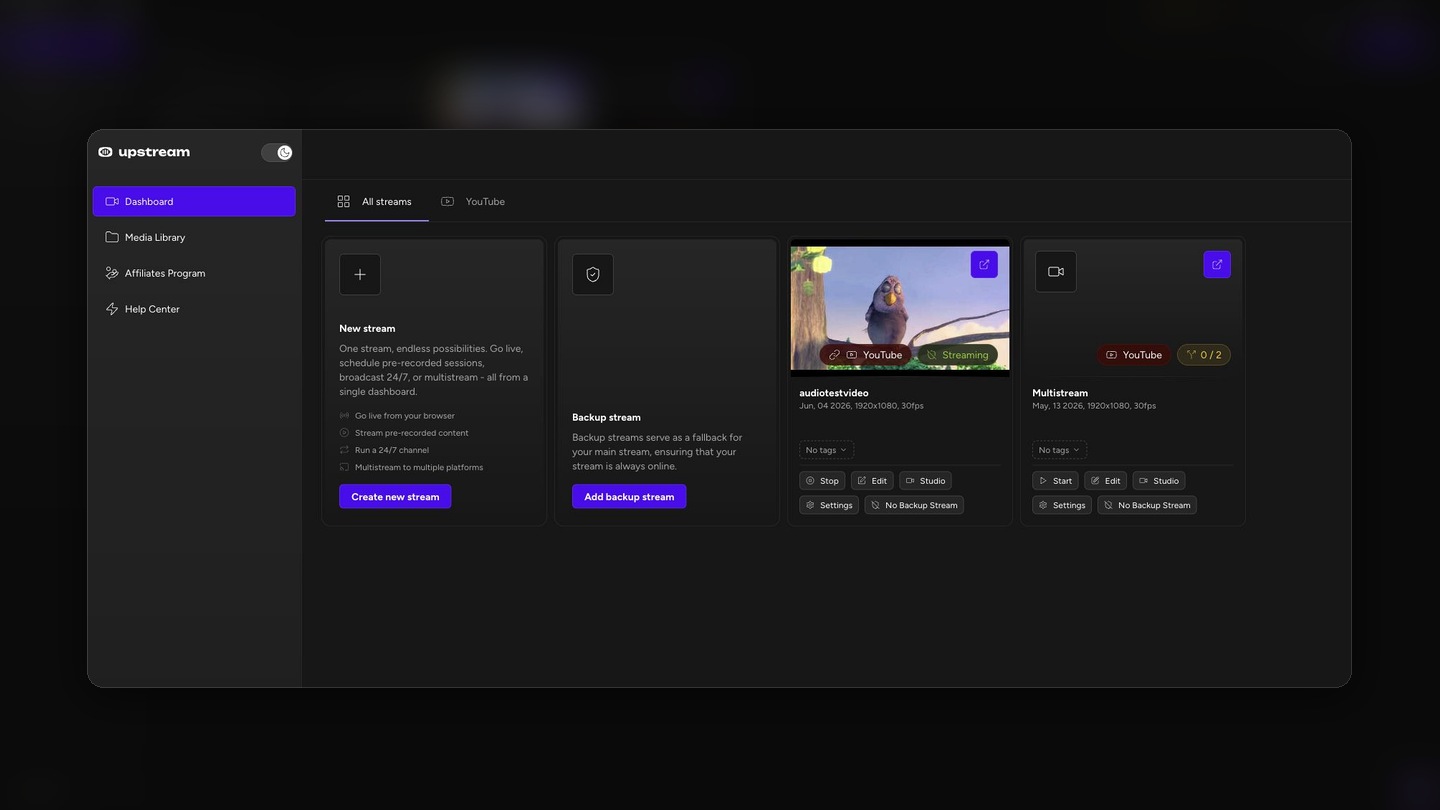1440x810 pixels.
Task: Click the camera icon on Multistream card
Action: point(1056,271)
